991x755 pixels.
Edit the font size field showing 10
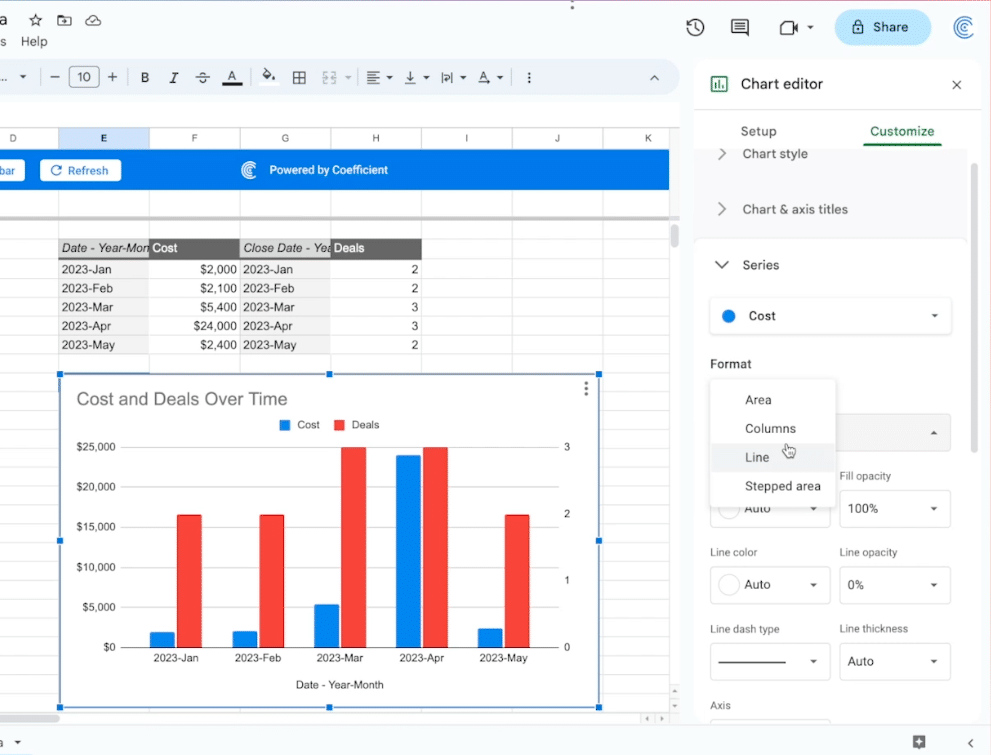click(84, 77)
